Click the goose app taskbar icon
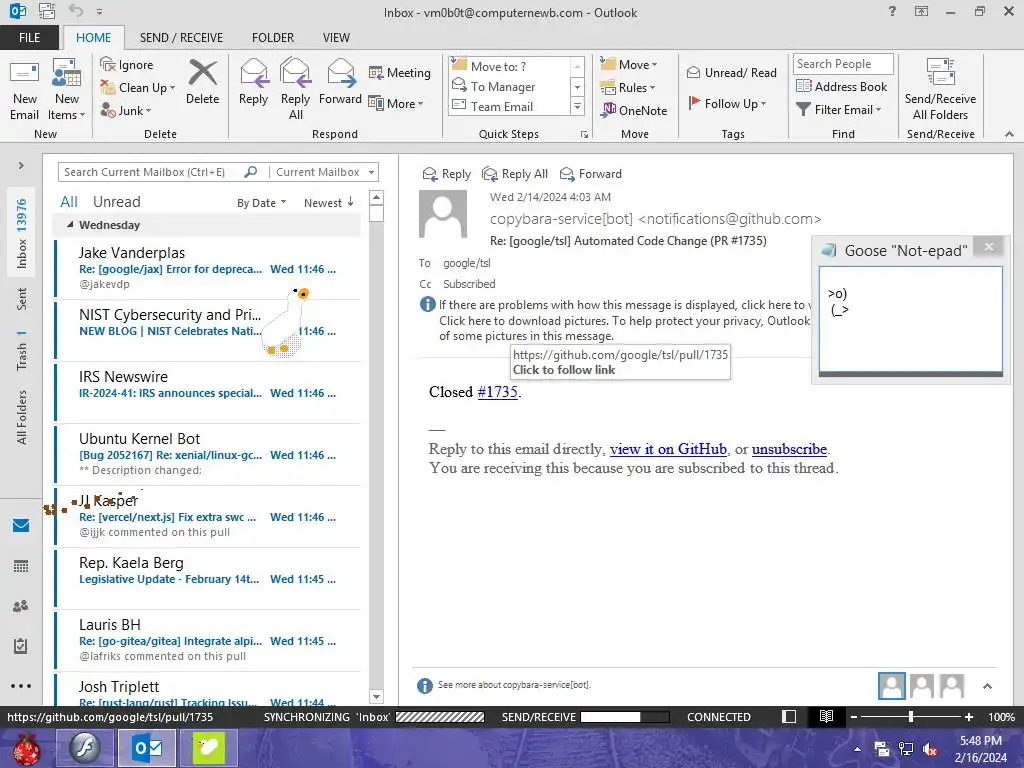The image size is (1024, 768). click(208, 748)
